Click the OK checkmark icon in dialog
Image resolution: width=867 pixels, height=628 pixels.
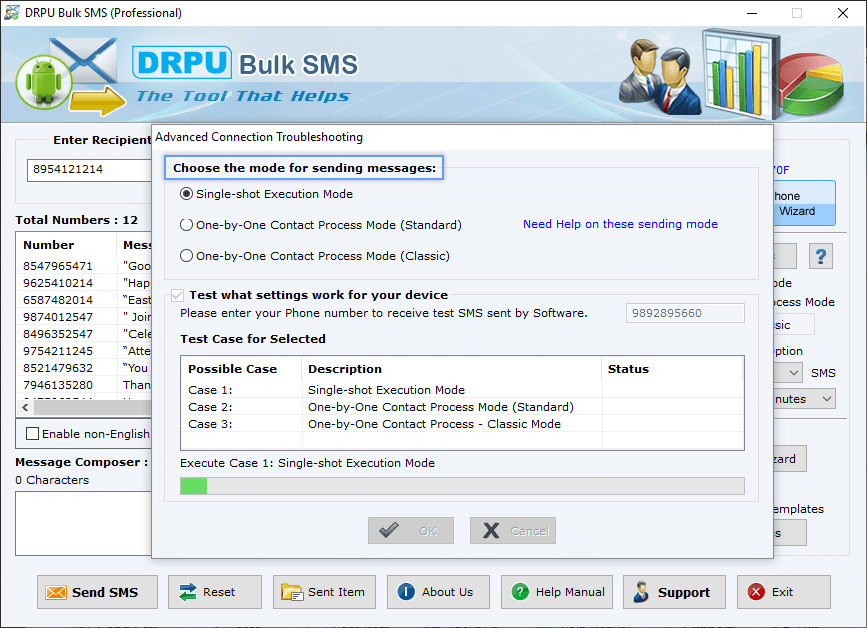(x=389, y=531)
